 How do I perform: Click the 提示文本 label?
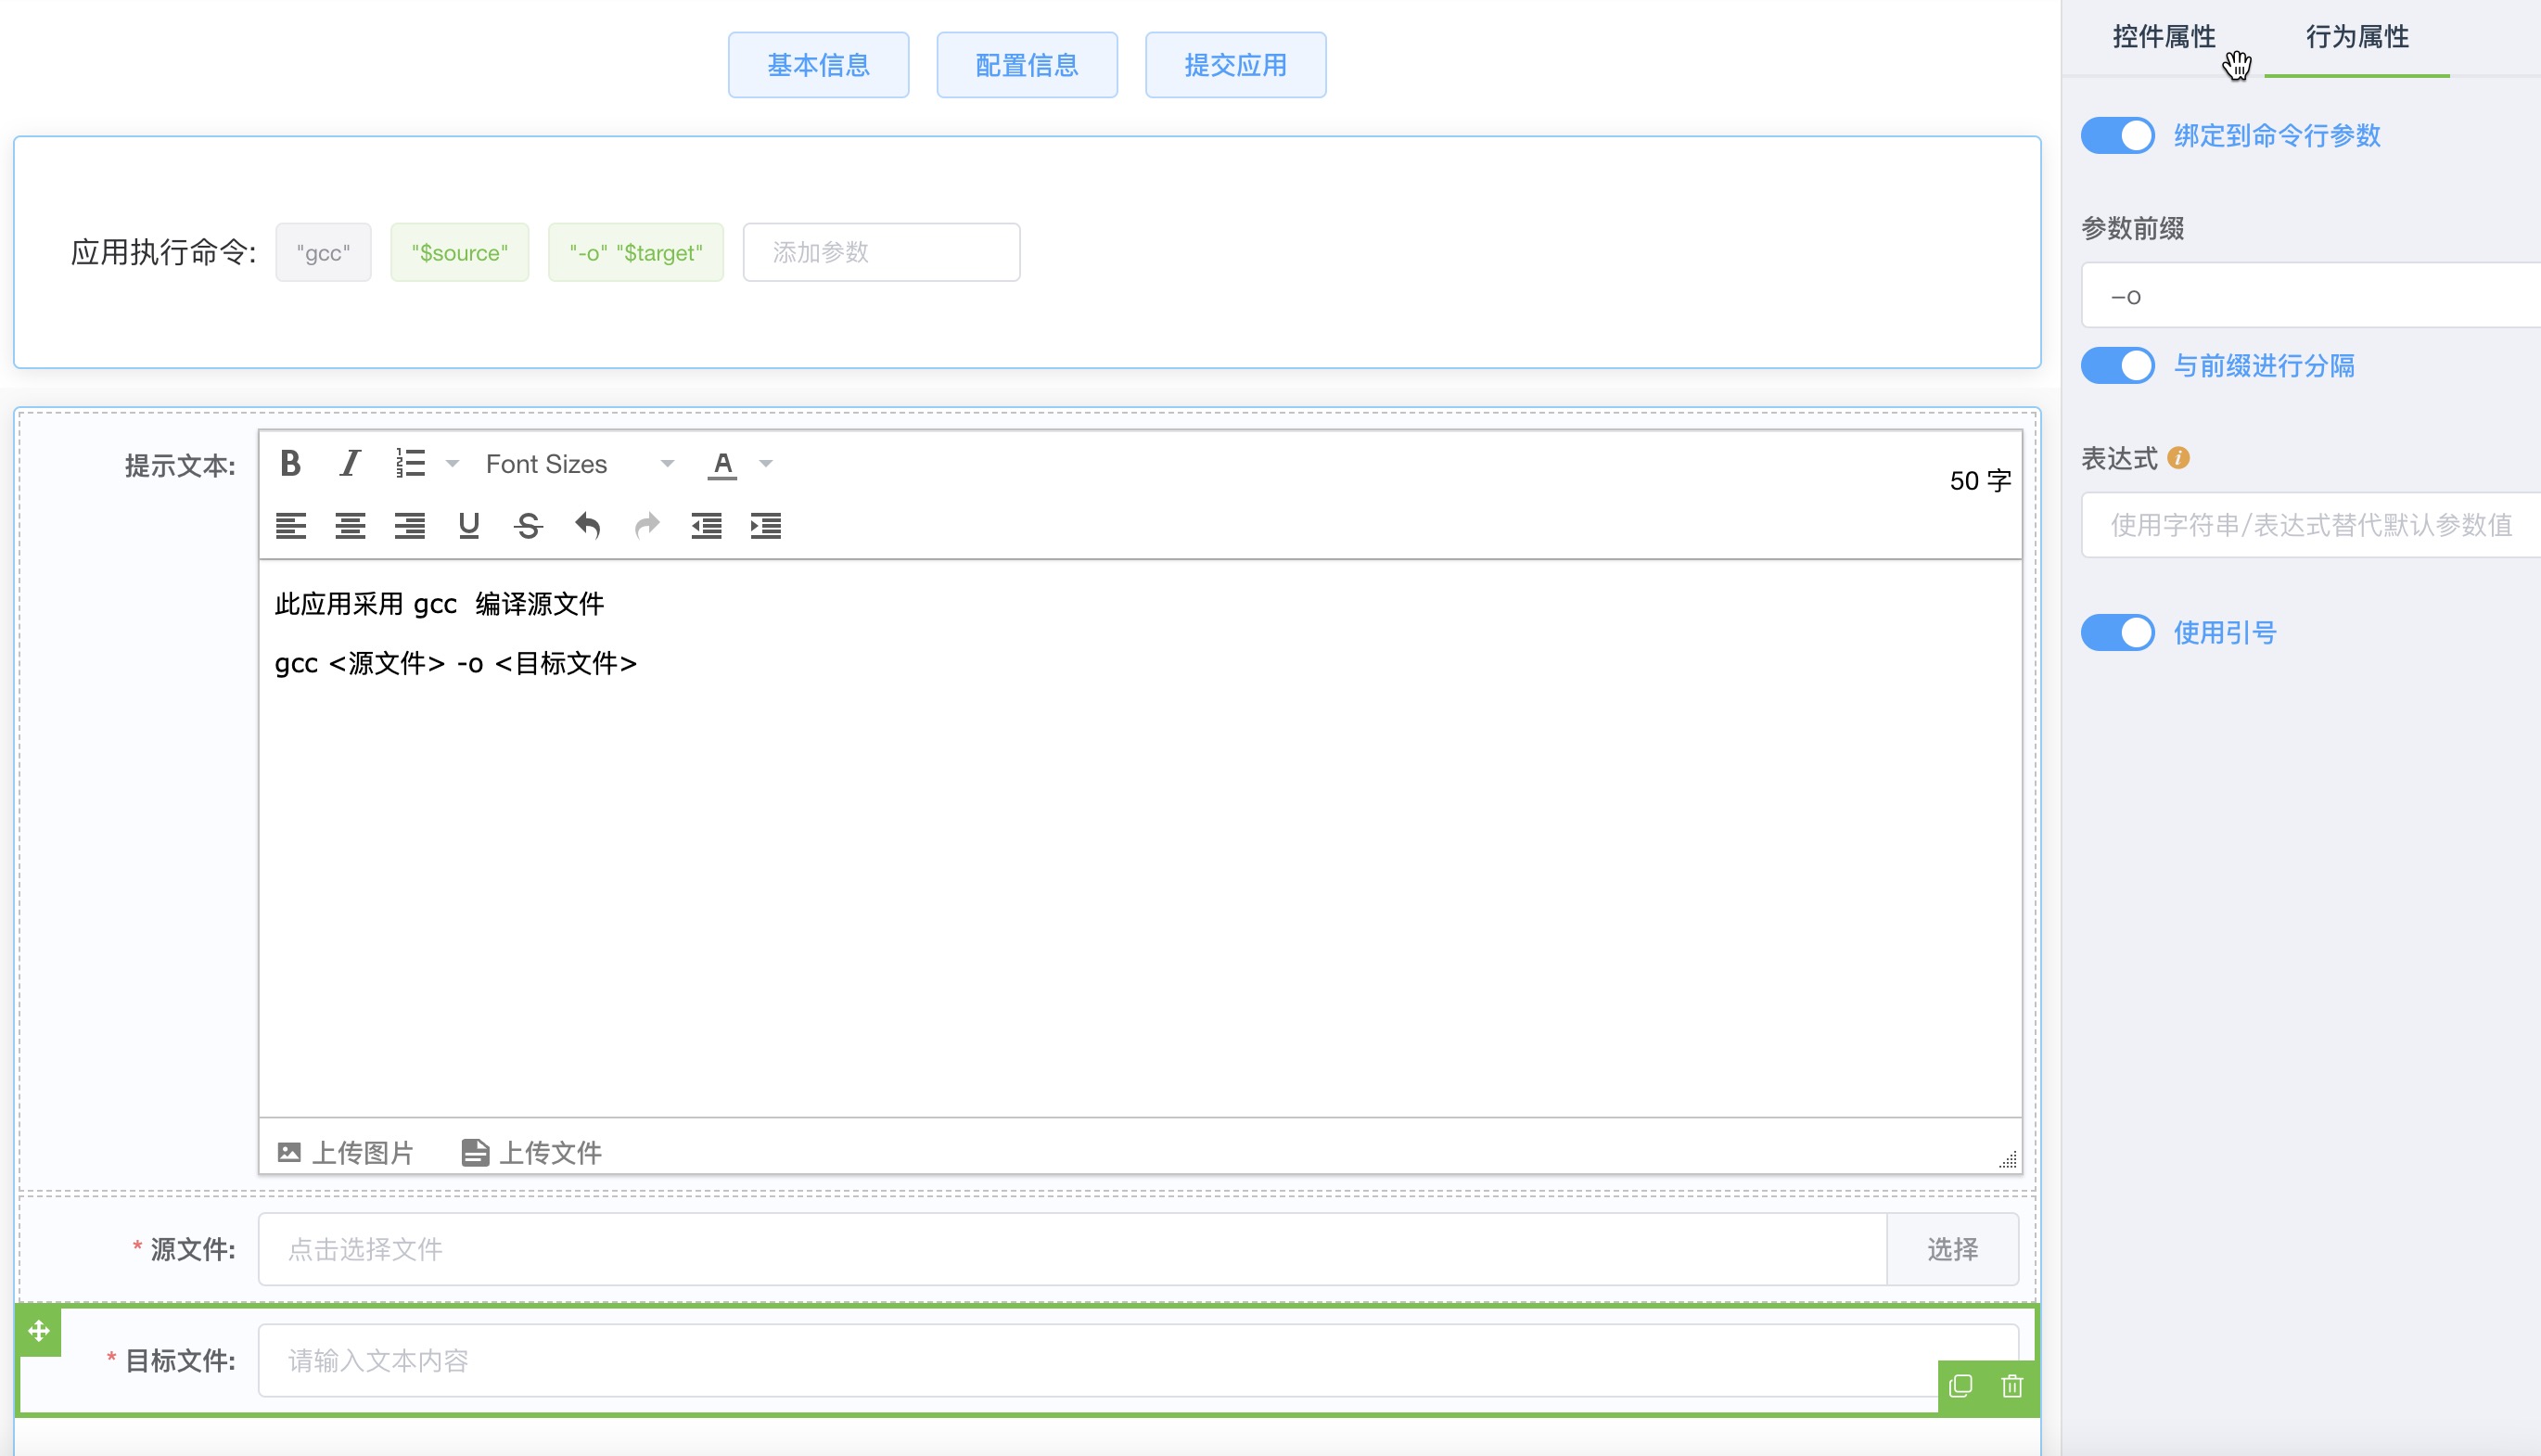coord(180,466)
